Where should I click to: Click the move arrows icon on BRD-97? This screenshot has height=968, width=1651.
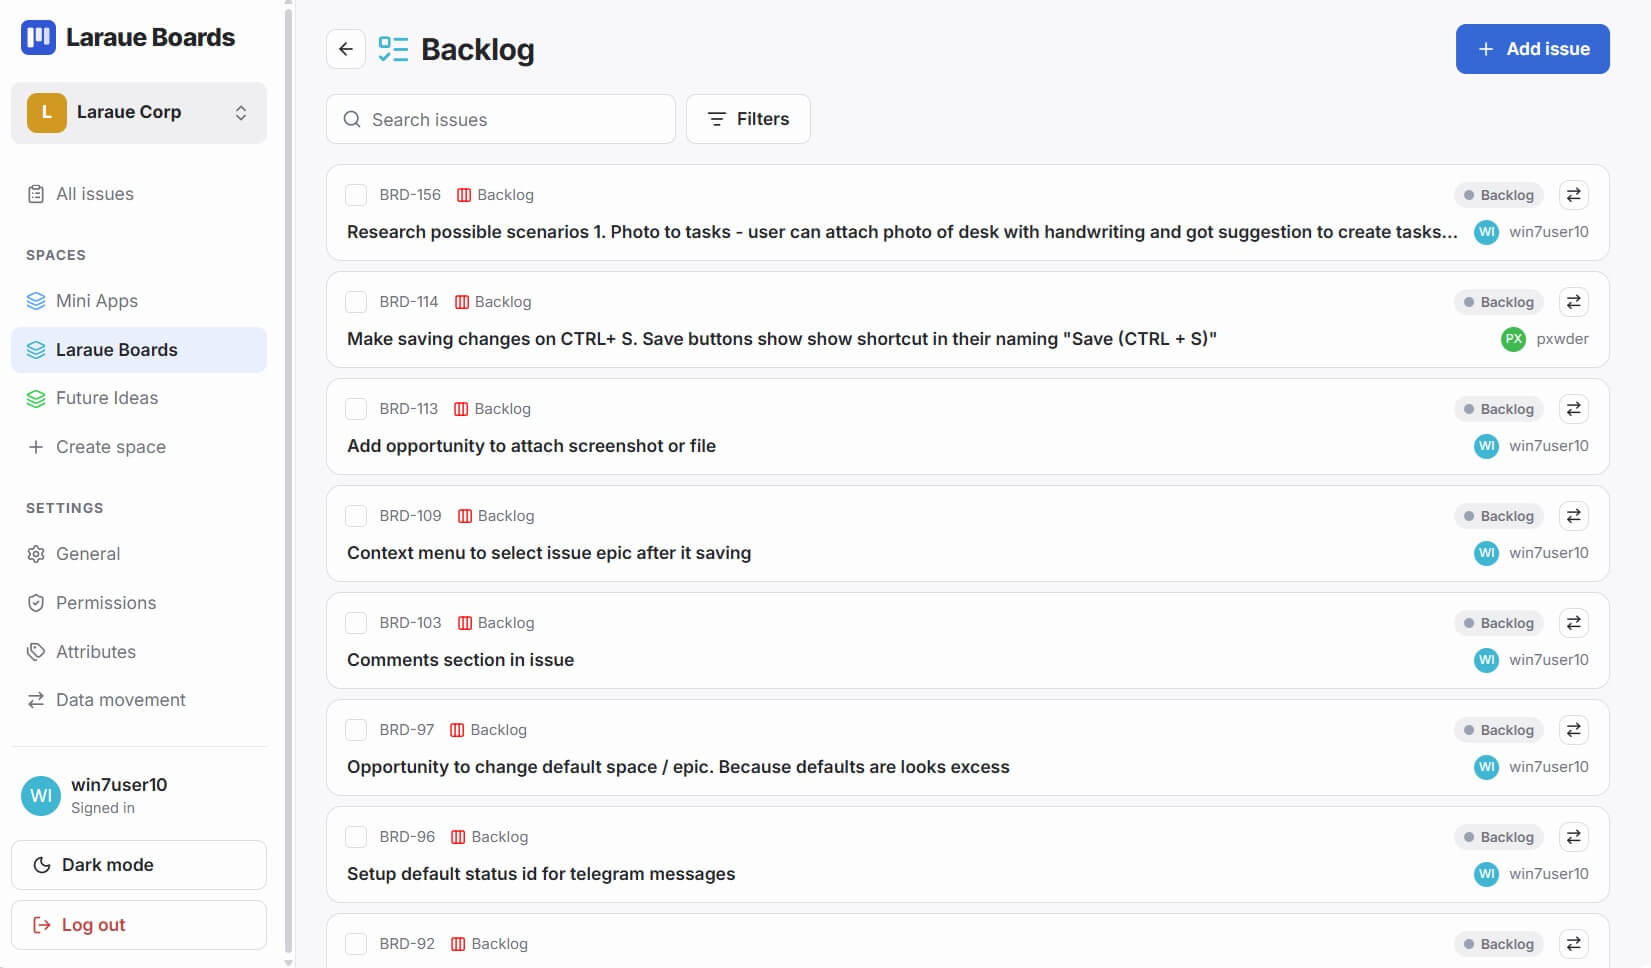coord(1573,730)
